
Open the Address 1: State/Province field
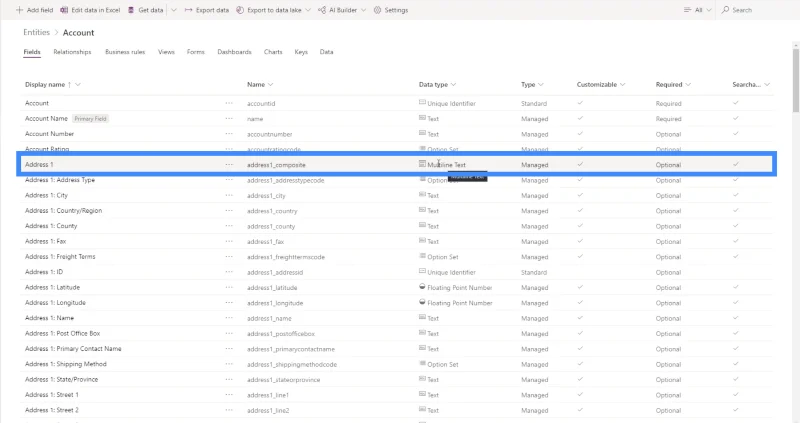pyautogui.click(x=62, y=379)
